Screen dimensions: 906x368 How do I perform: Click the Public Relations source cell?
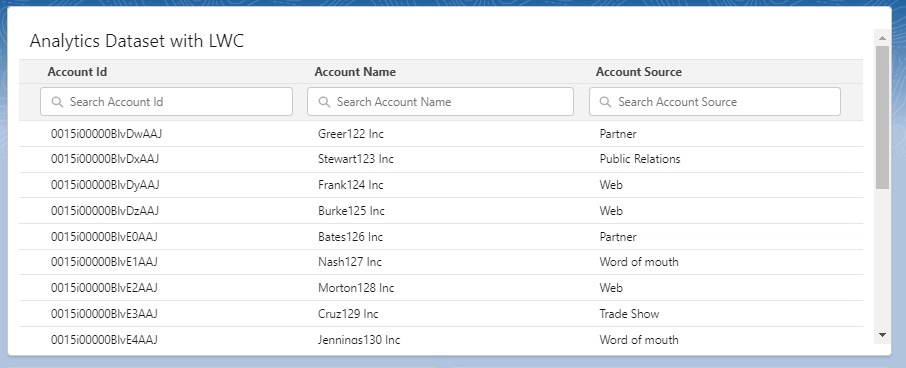click(x=640, y=159)
